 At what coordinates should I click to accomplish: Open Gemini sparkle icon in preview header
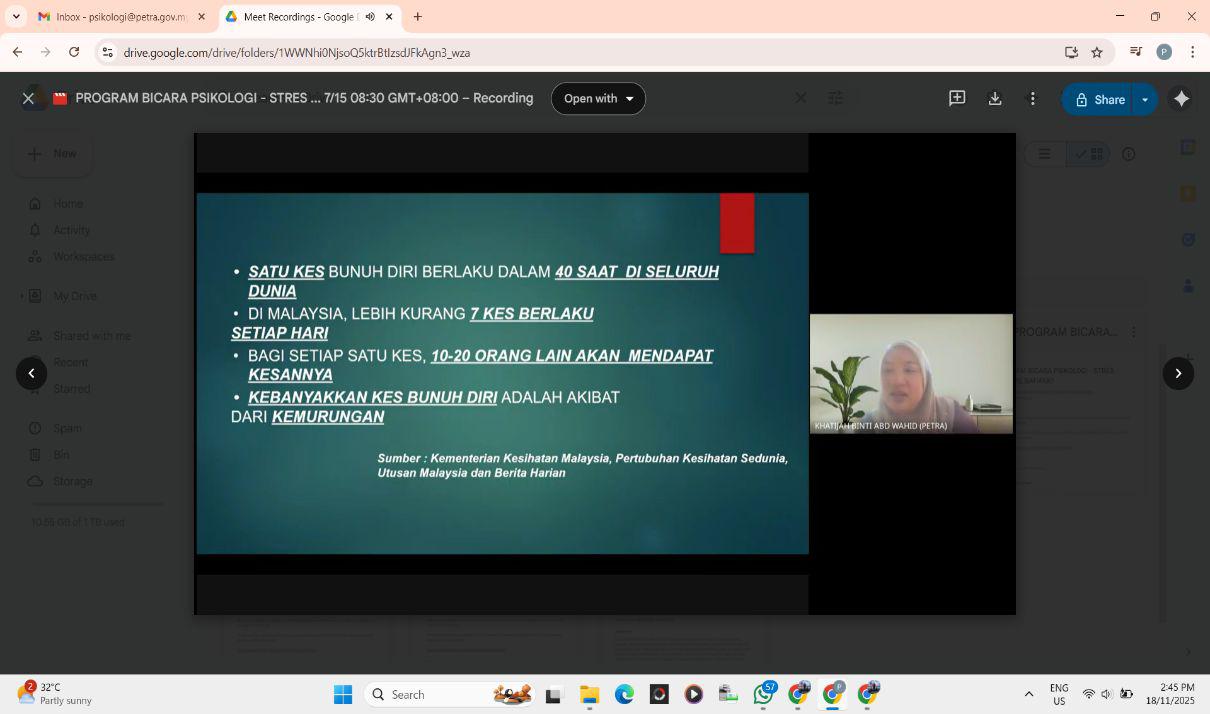(x=1181, y=98)
